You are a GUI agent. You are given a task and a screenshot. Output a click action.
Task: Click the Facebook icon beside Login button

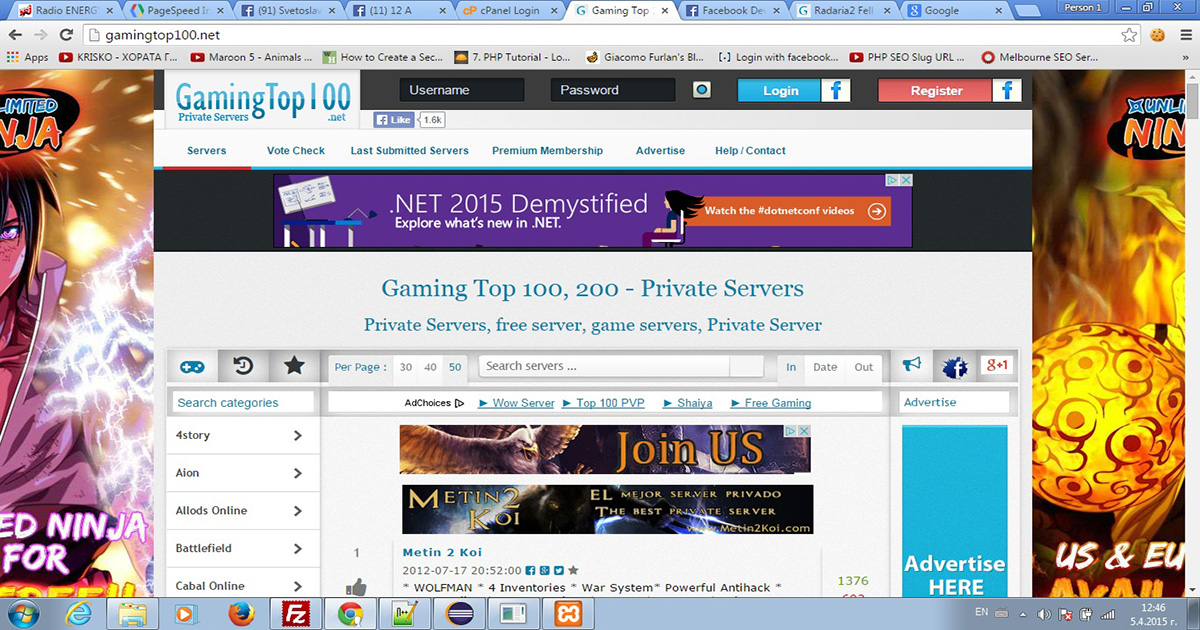click(x=836, y=90)
